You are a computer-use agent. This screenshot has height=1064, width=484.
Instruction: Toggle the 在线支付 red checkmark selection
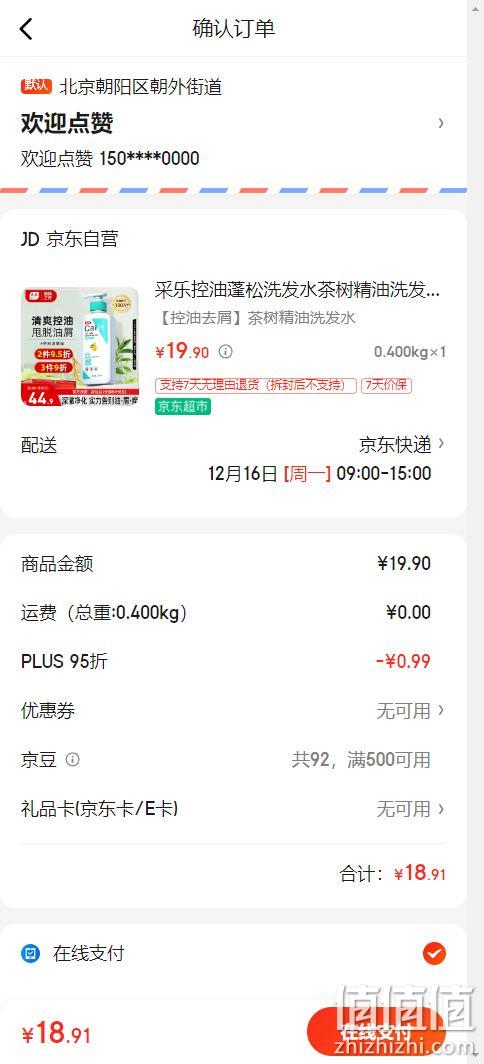(x=434, y=954)
